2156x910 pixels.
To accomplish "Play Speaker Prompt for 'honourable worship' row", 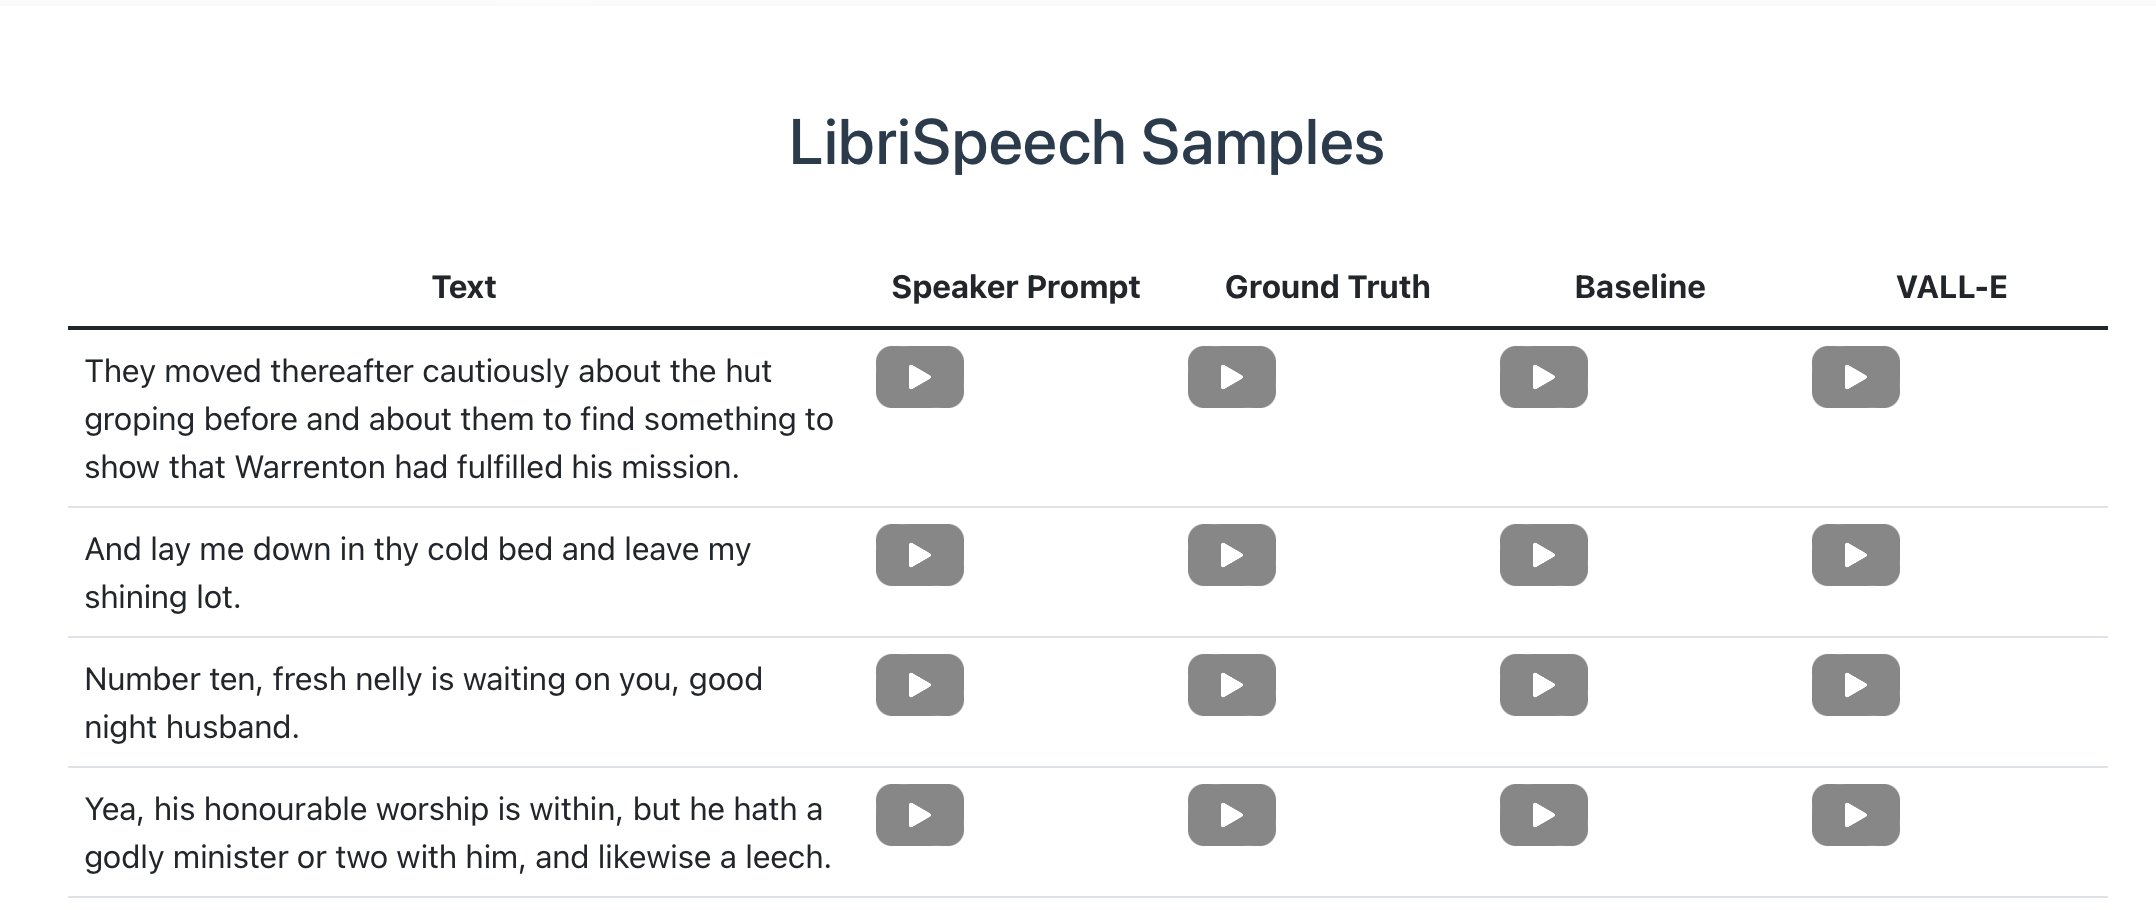I will point(920,815).
